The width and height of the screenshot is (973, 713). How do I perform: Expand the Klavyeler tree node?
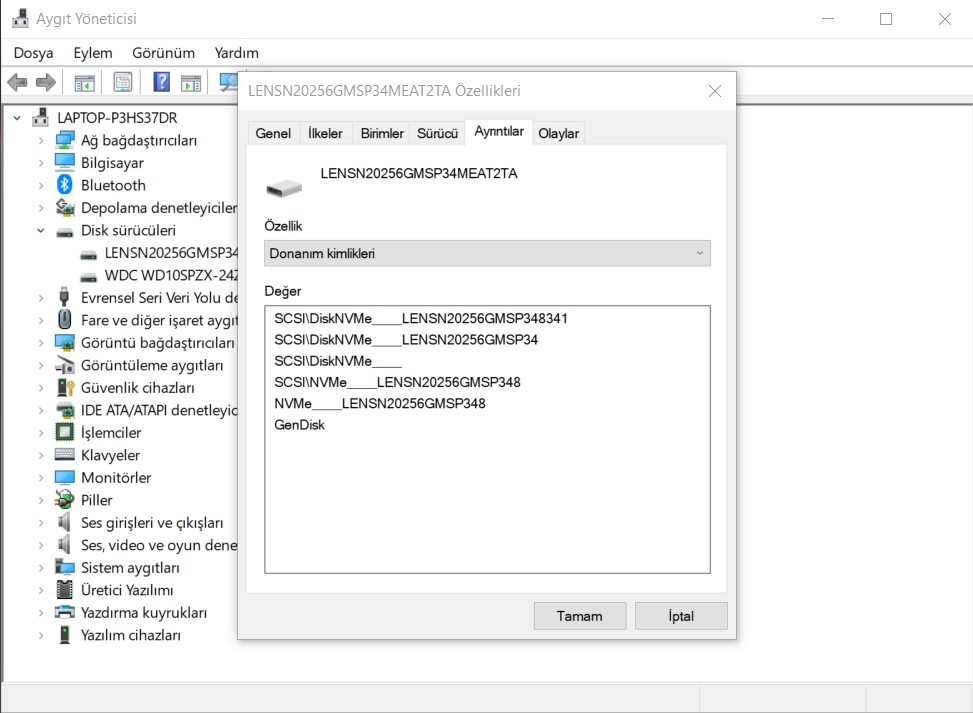[41, 455]
